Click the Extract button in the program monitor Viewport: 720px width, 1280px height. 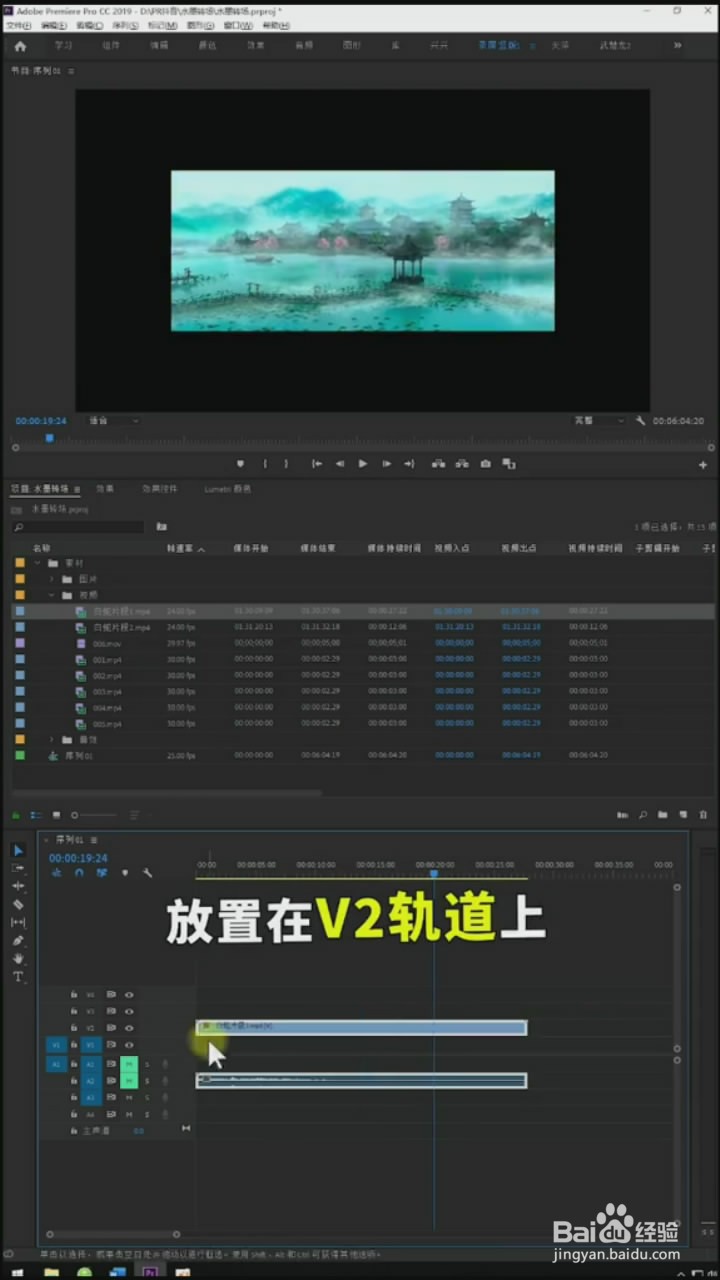(461, 464)
